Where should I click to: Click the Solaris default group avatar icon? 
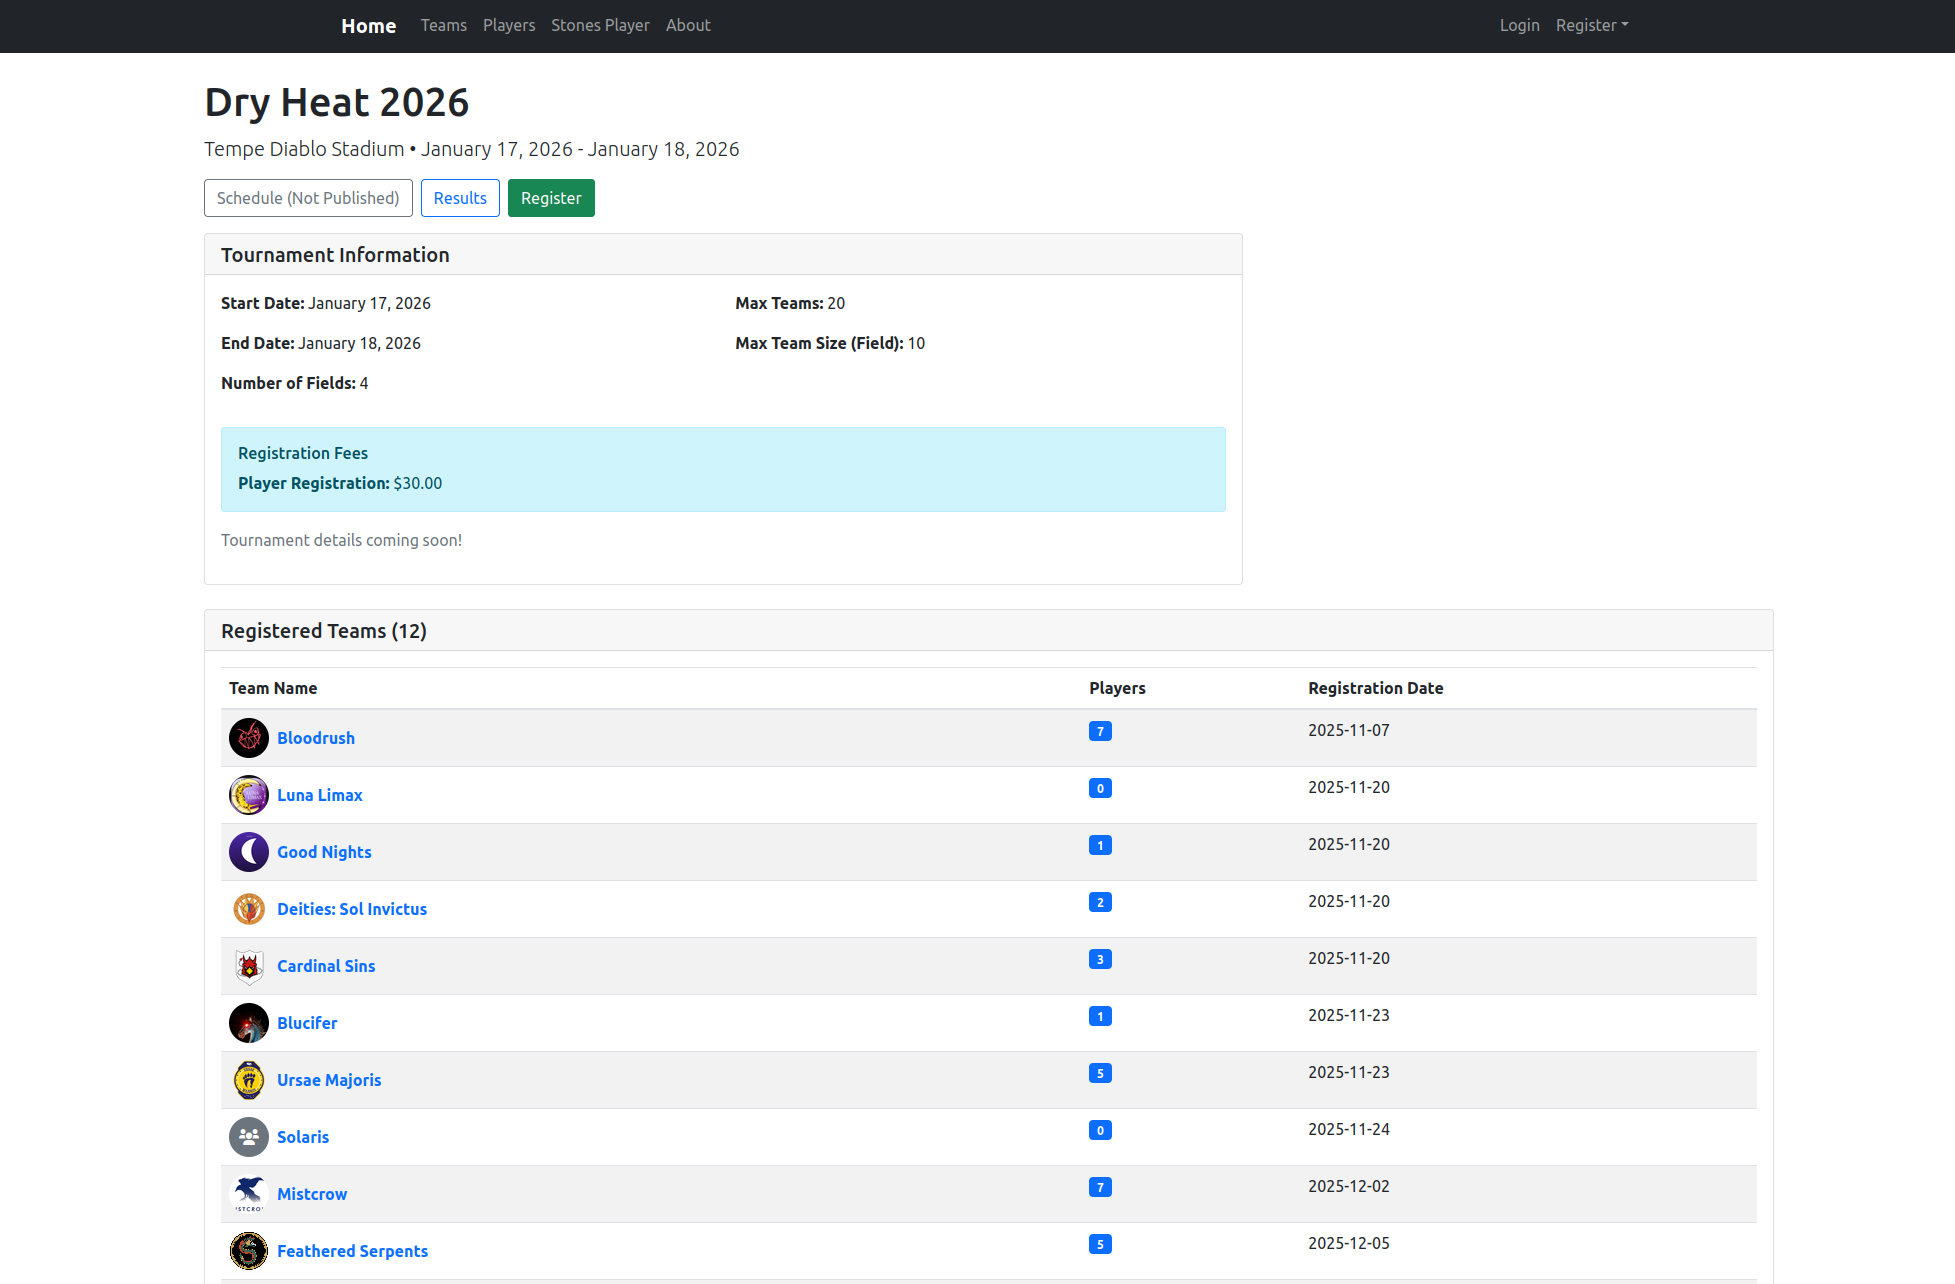(x=248, y=1137)
